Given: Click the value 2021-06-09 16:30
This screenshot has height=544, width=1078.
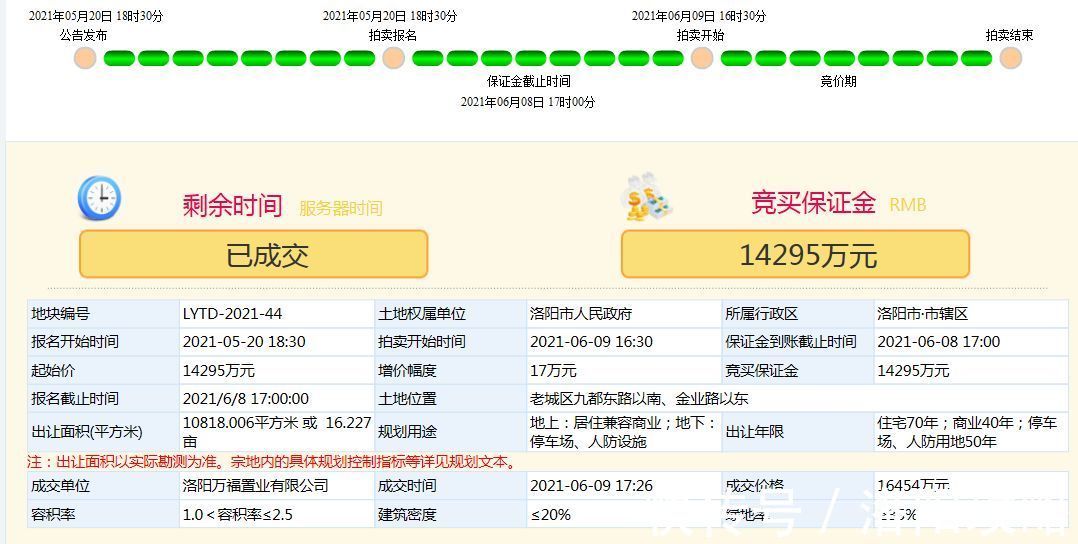Looking at the screenshot, I should click(x=591, y=342).
